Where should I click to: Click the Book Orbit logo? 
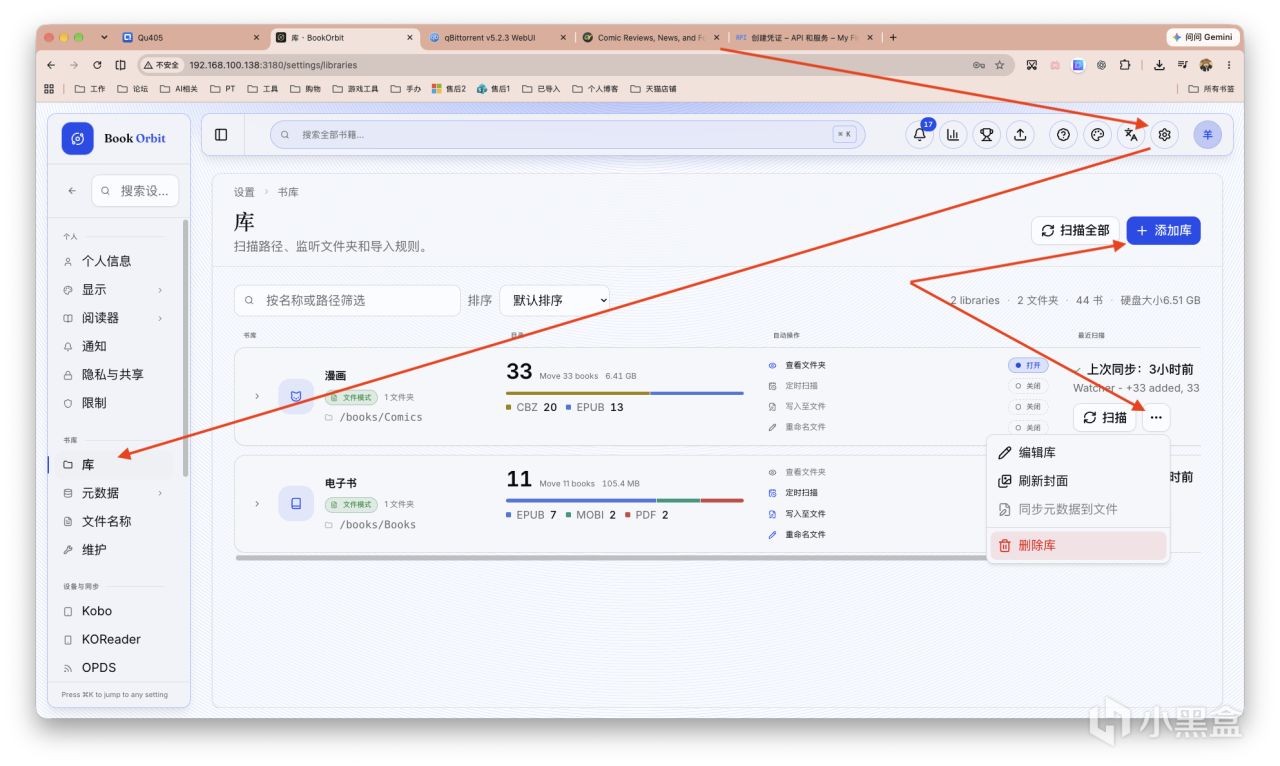(77, 138)
